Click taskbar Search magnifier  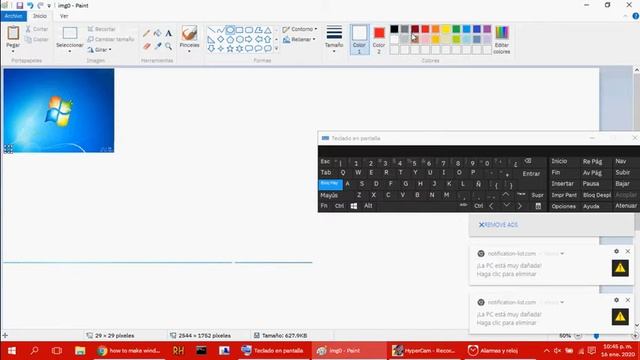[x=34, y=350]
